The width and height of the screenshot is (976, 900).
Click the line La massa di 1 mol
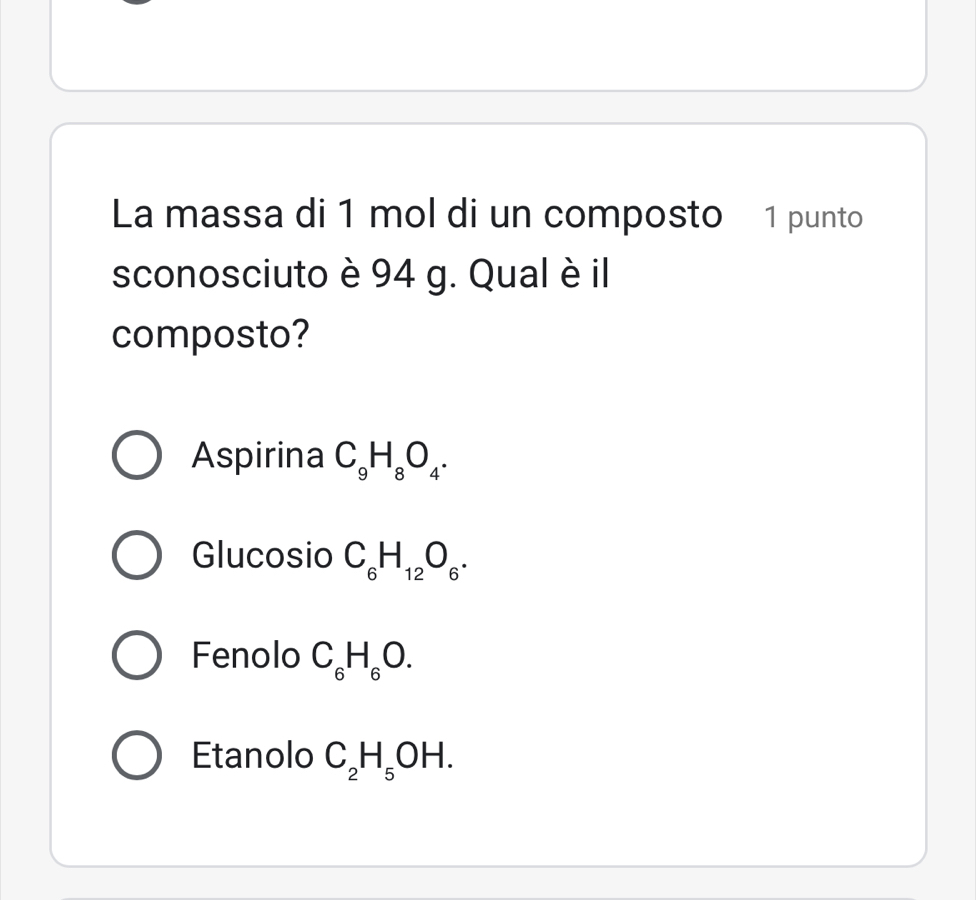[x=417, y=214]
